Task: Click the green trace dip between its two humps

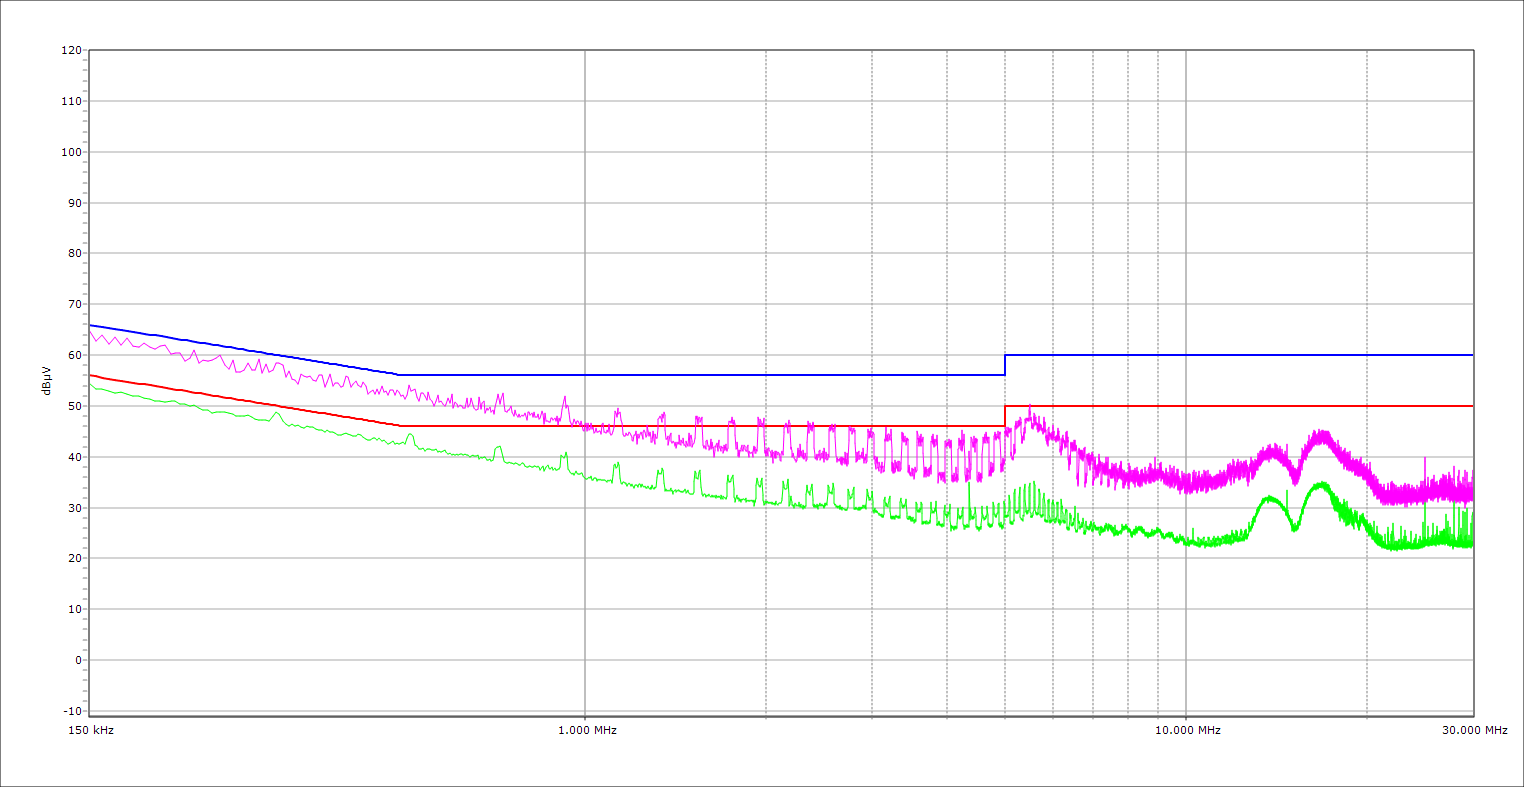Action: point(1295,528)
